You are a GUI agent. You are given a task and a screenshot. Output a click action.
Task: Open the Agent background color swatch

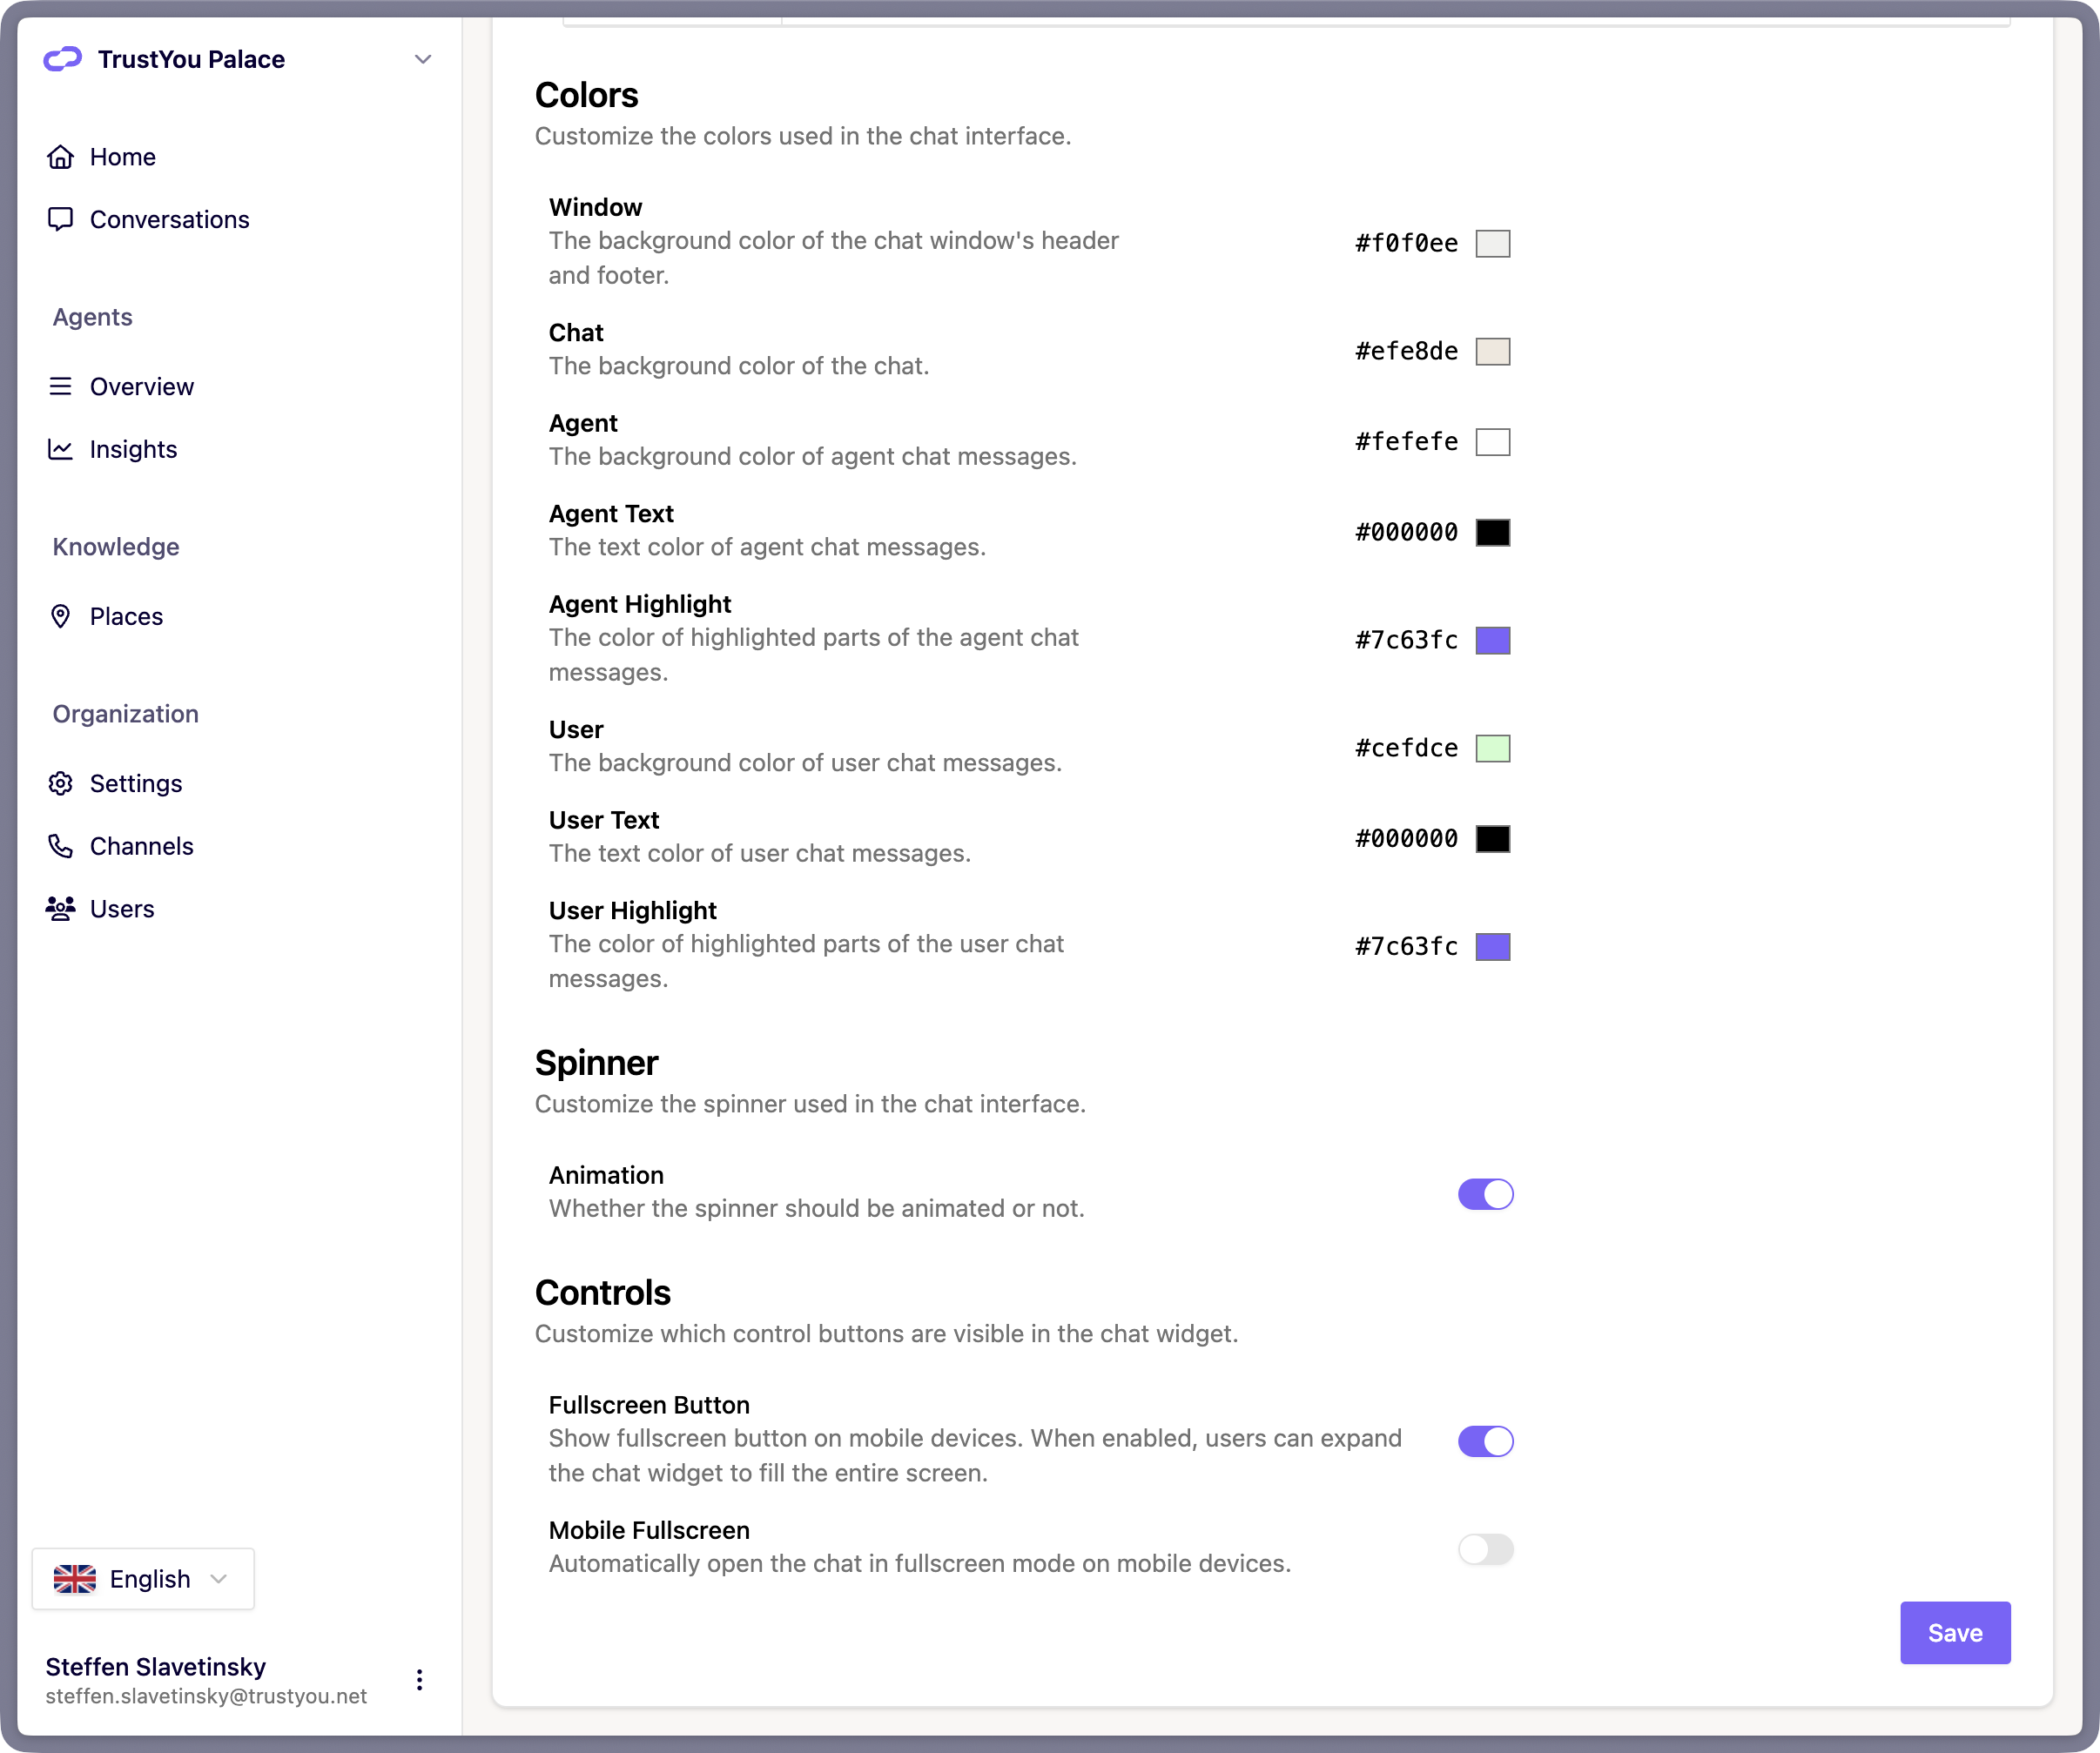click(x=1492, y=441)
